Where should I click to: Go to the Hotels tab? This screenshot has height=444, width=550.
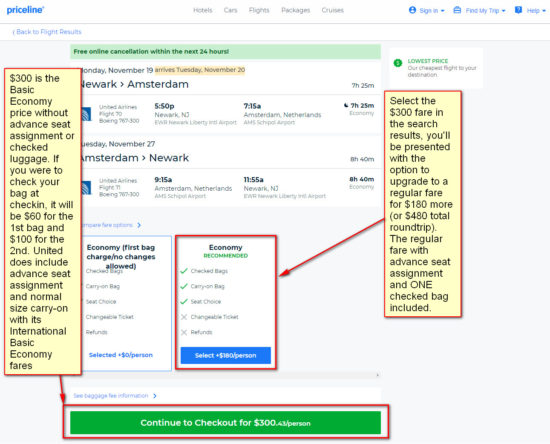tap(203, 10)
